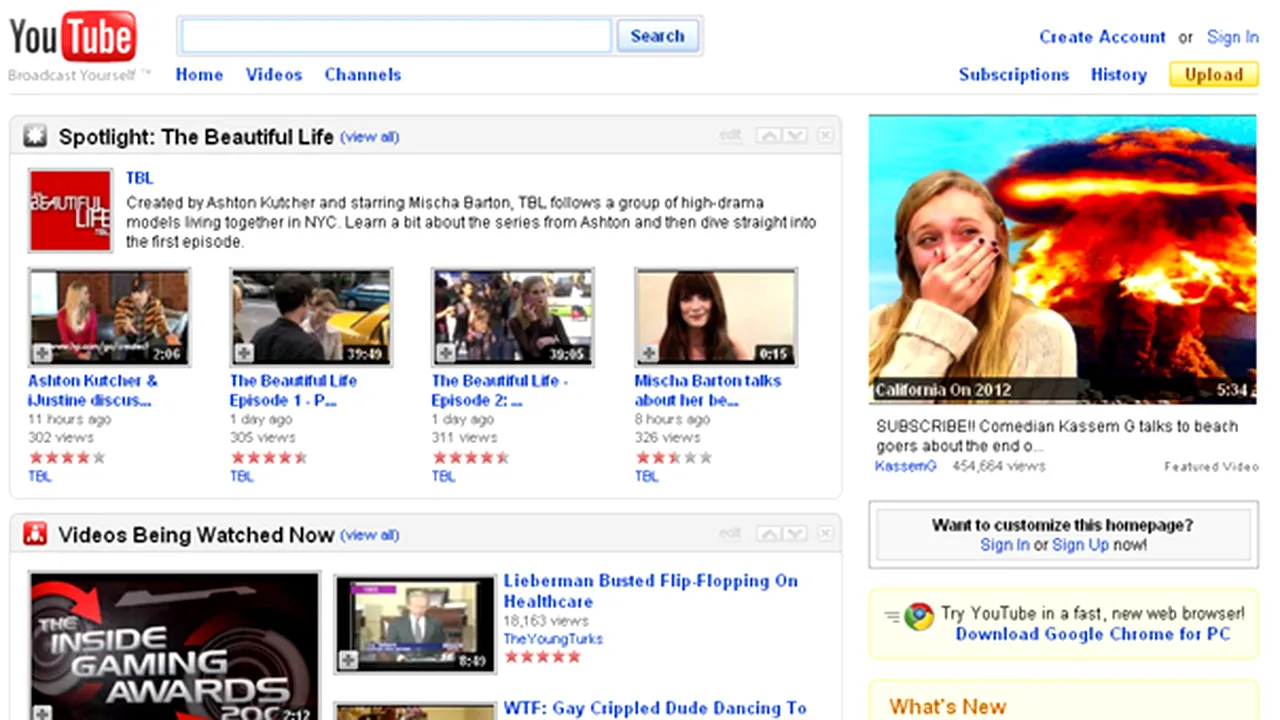Viewport: 1280px width, 720px height.
Task: Open The Inside Gaming Awards video thumbnail
Action: [174, 646]
